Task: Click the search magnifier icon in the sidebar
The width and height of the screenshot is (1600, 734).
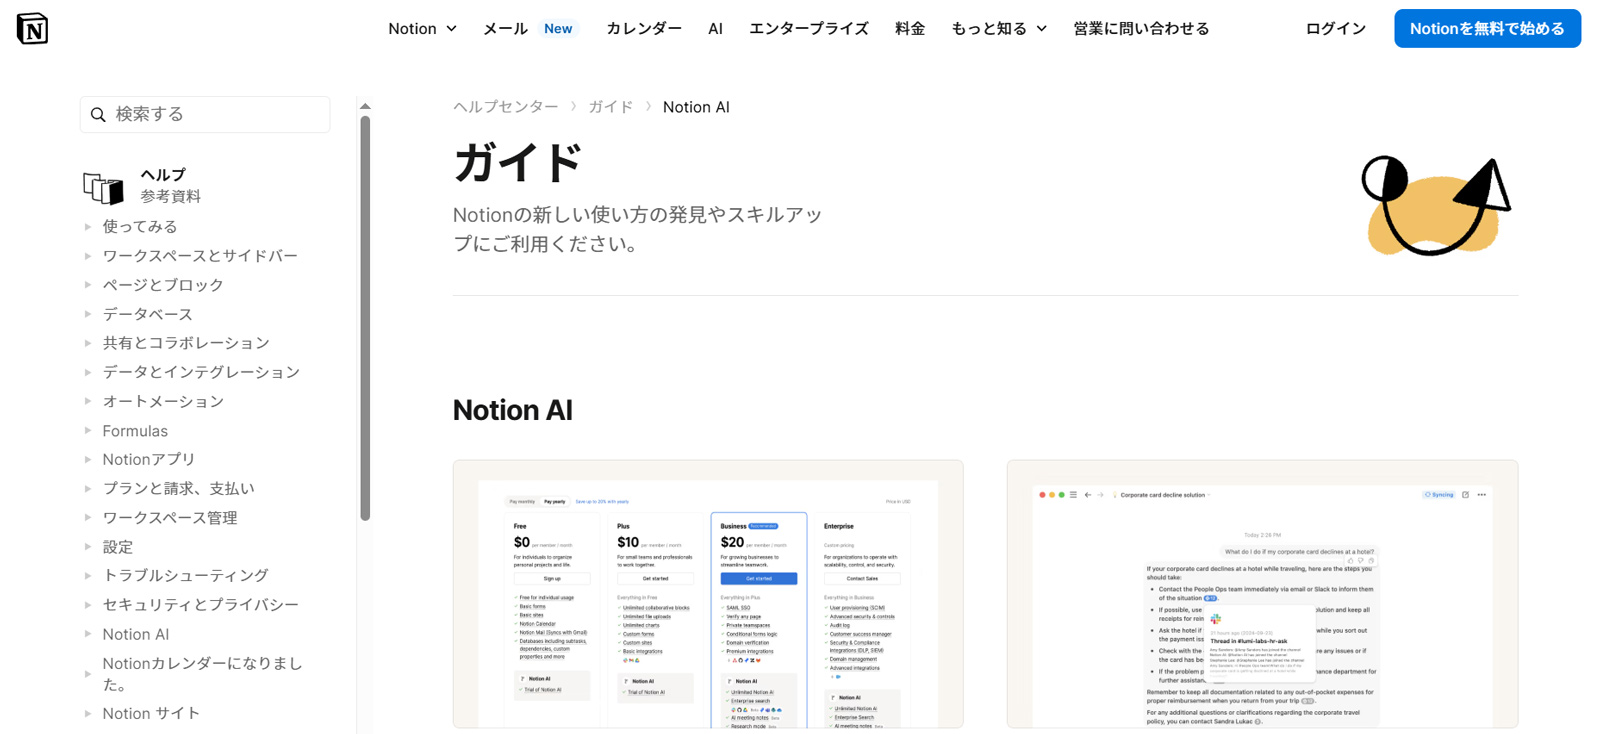Action: (98, 115)
